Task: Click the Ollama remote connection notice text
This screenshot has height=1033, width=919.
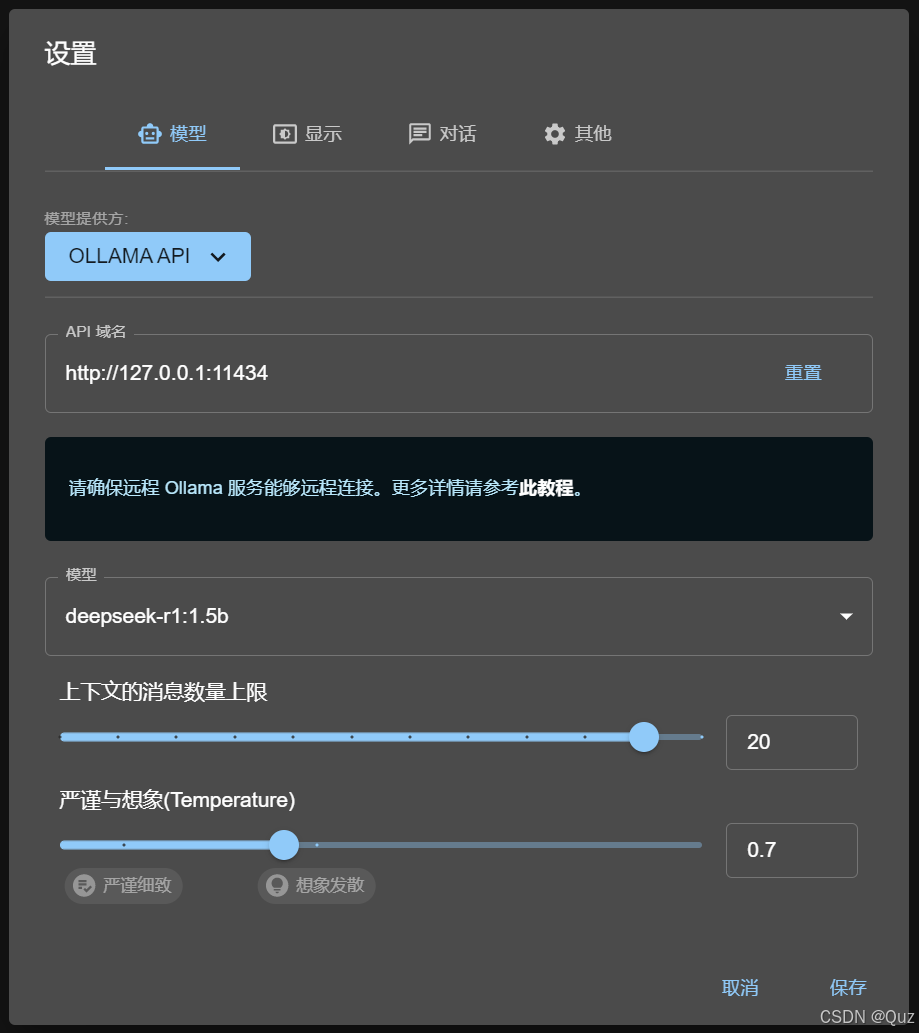Action: [325, 488]
